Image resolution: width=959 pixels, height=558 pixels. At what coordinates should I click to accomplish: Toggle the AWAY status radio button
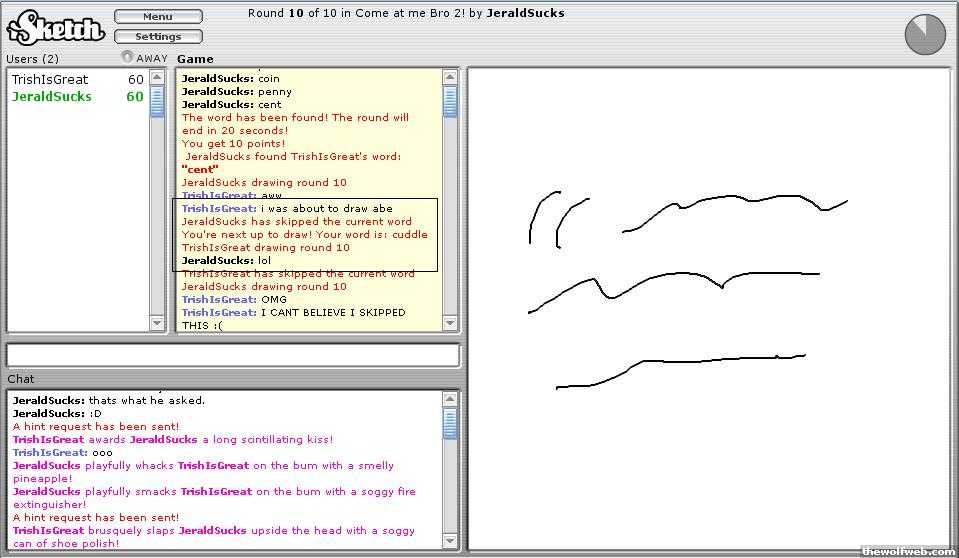pyautogui.click(x=127, y=57)
